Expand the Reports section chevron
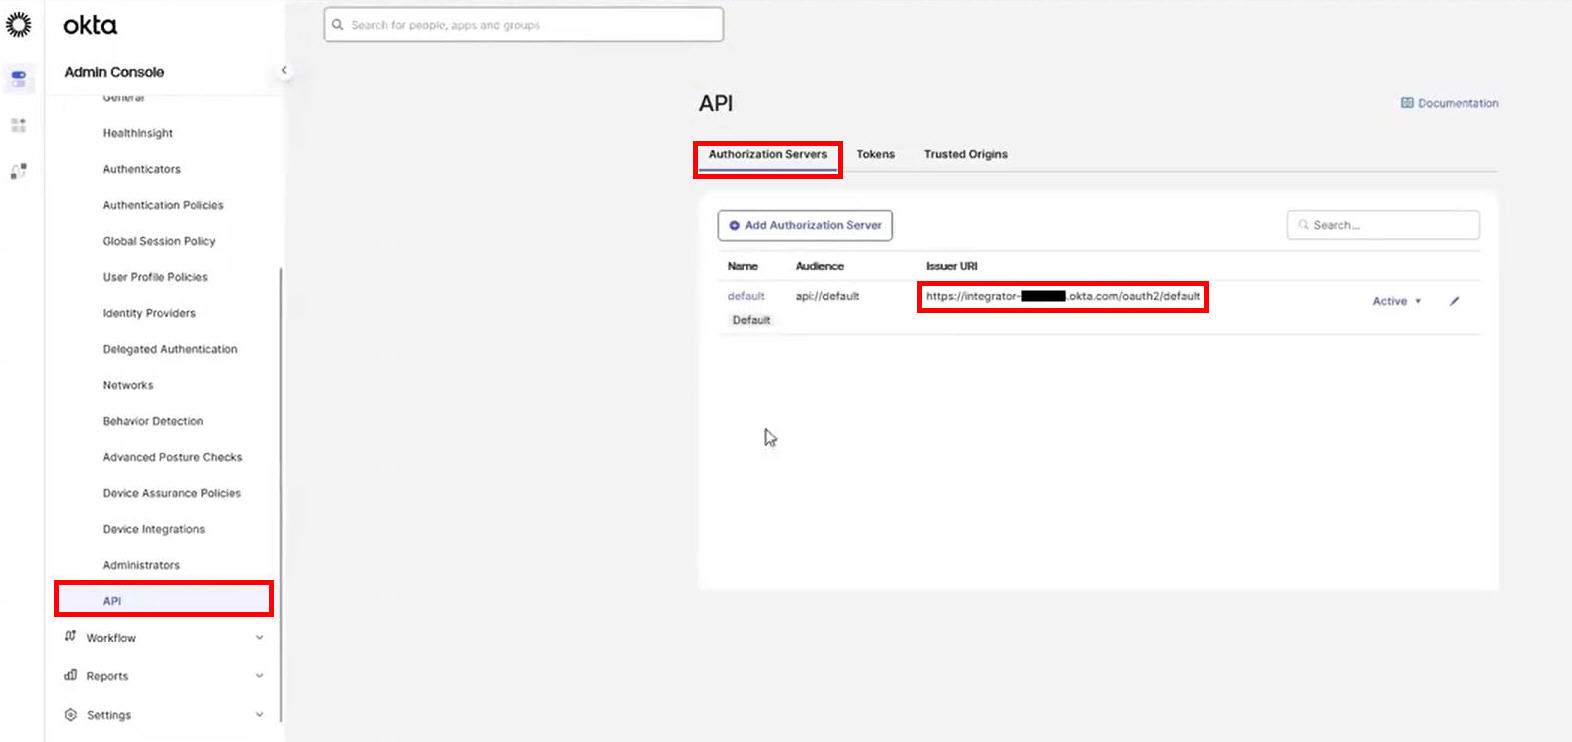The width and height of the screenshot is (1572, 742). click(259, 676)
